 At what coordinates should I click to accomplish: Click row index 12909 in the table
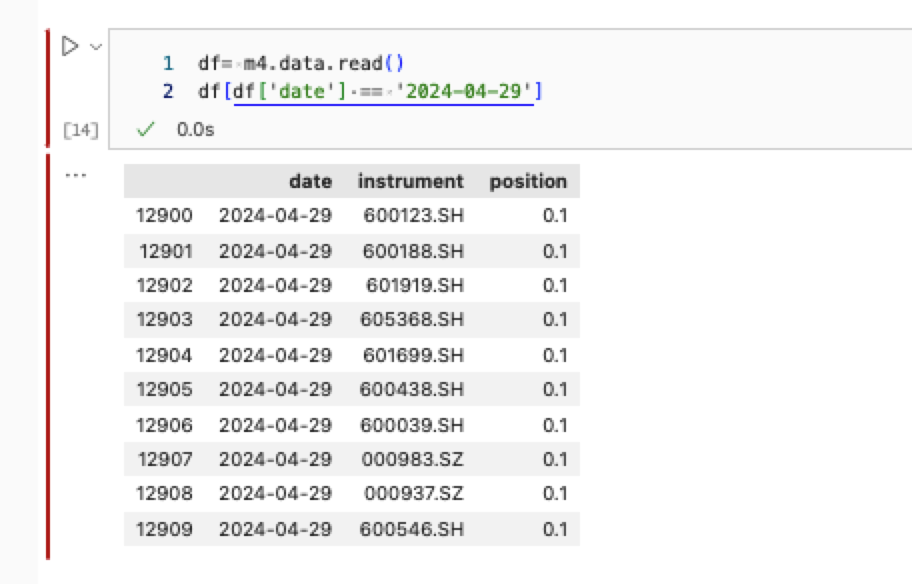(164, 528)
